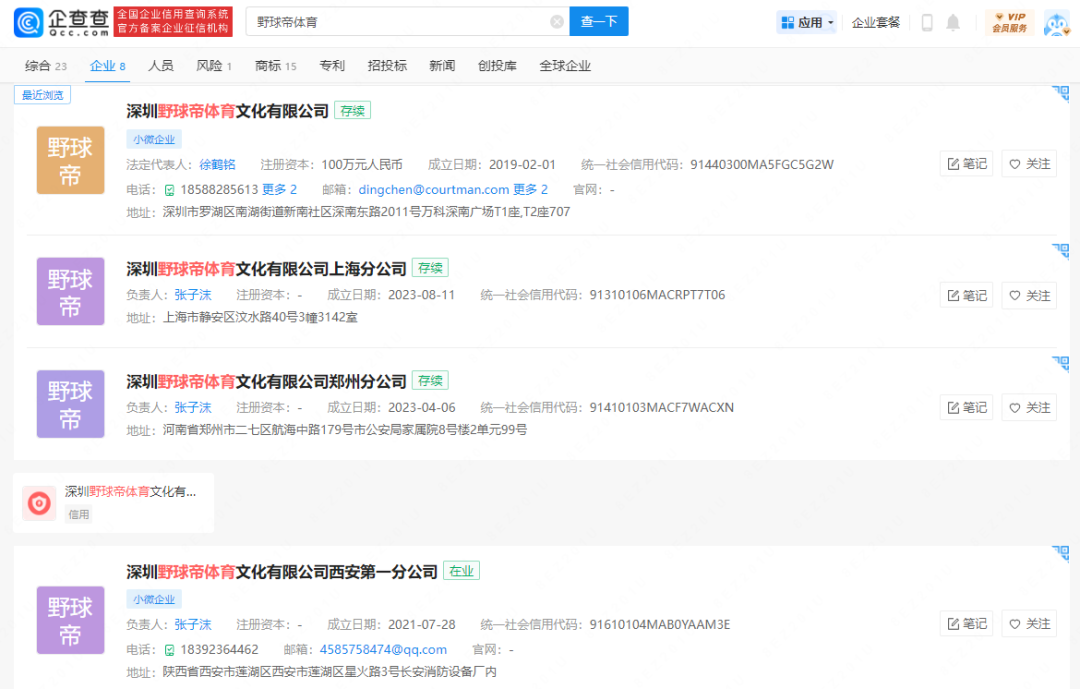Open the notification bell icon
Screen dimensions: 1080x689
[x=953, y=22]
